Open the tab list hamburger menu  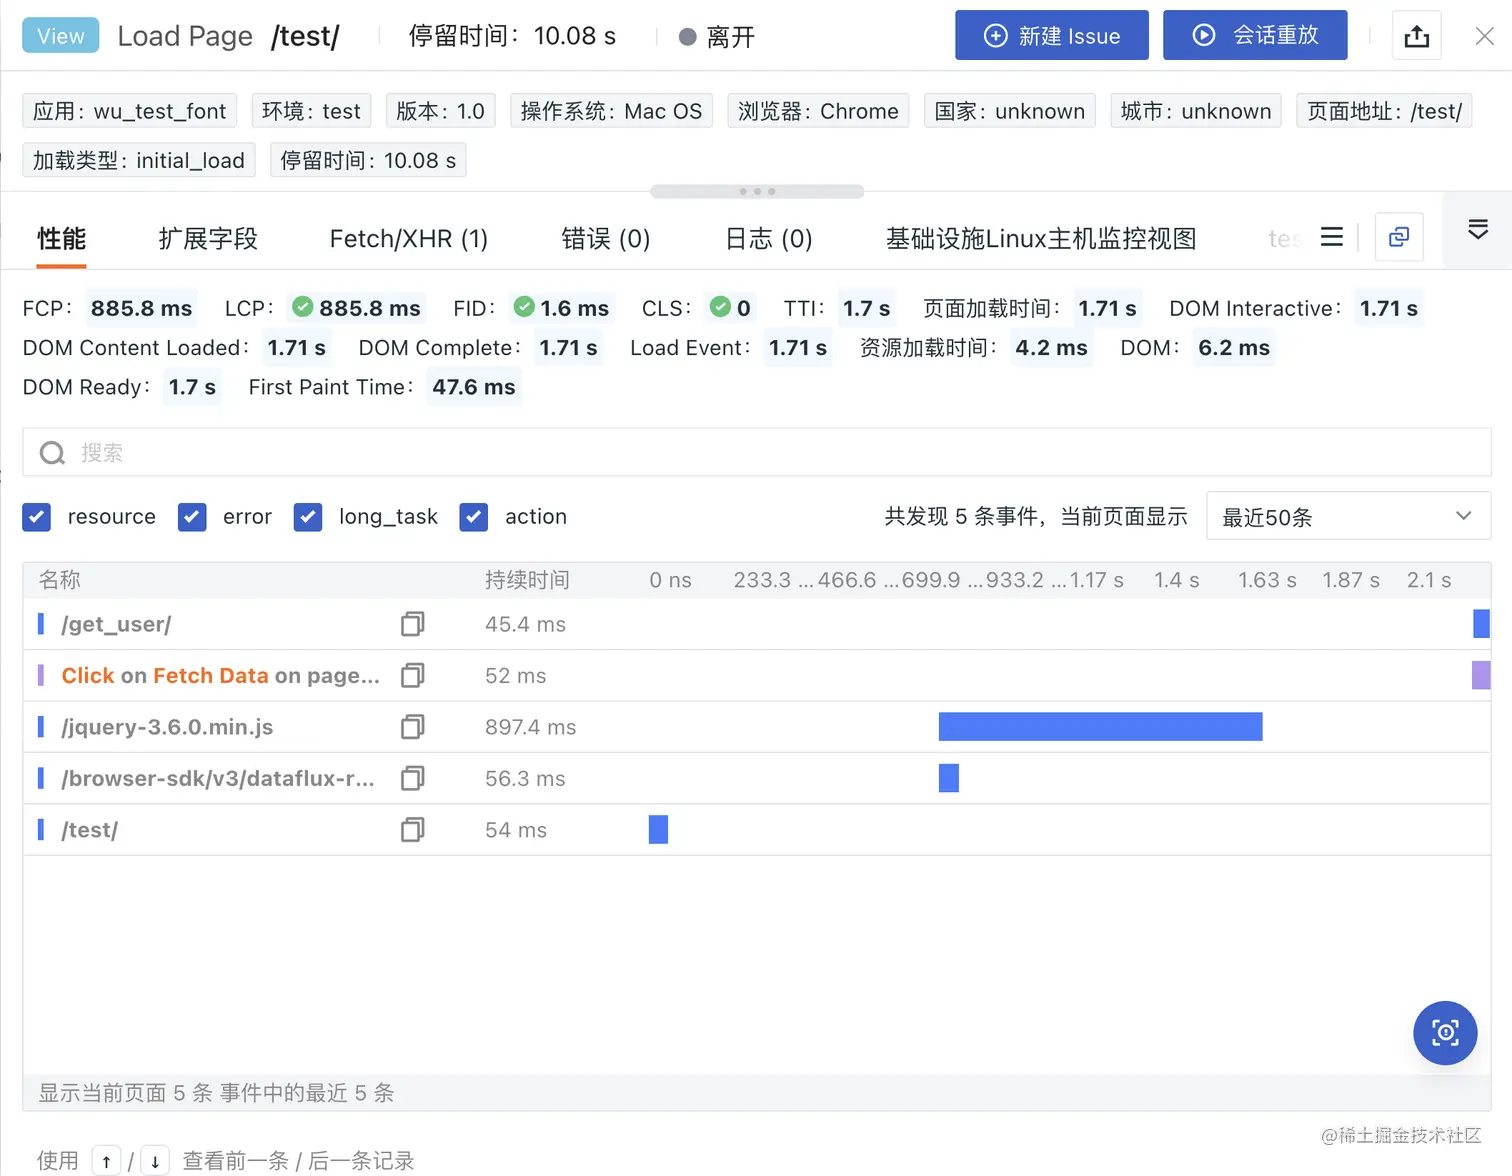(x=1332, y=237)
